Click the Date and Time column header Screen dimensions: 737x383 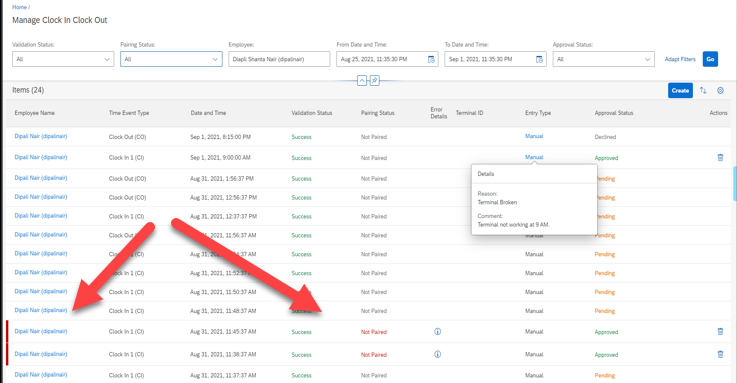(208, 113)
